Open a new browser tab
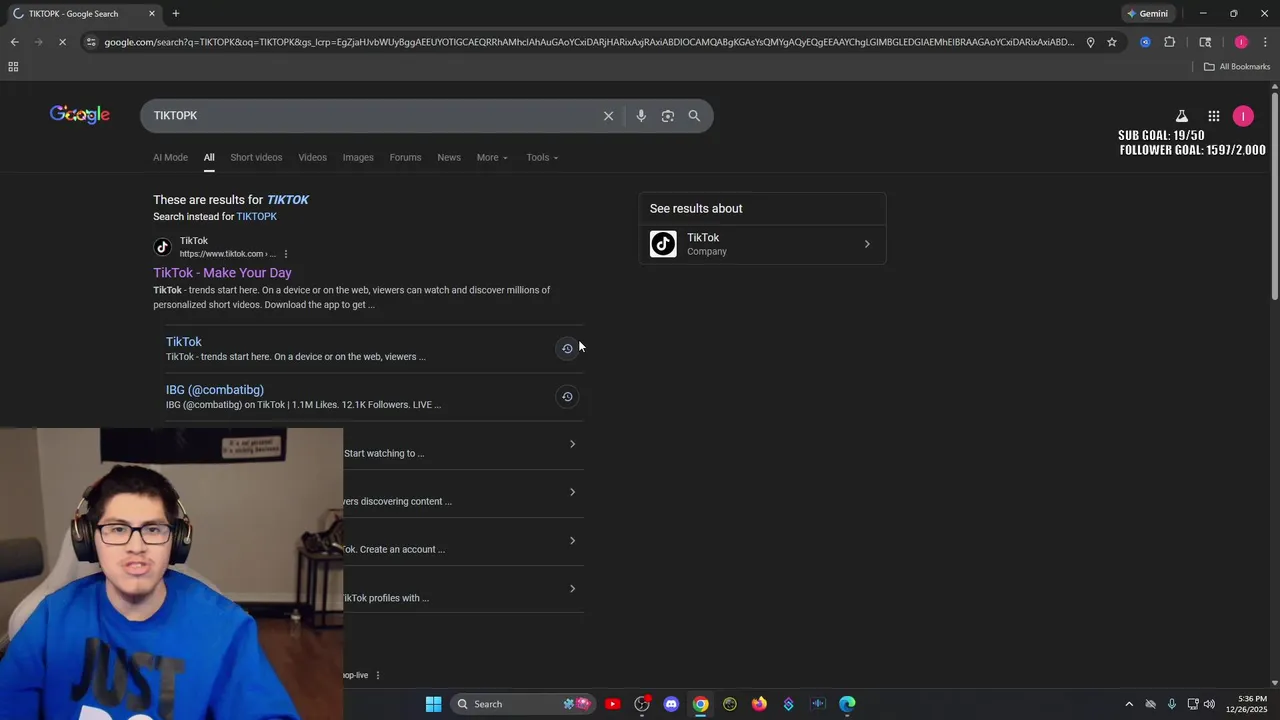 click(176, 14)
